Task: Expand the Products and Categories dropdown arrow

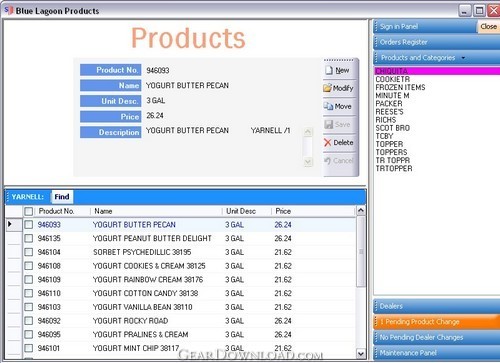Action: tap(463, 58)
